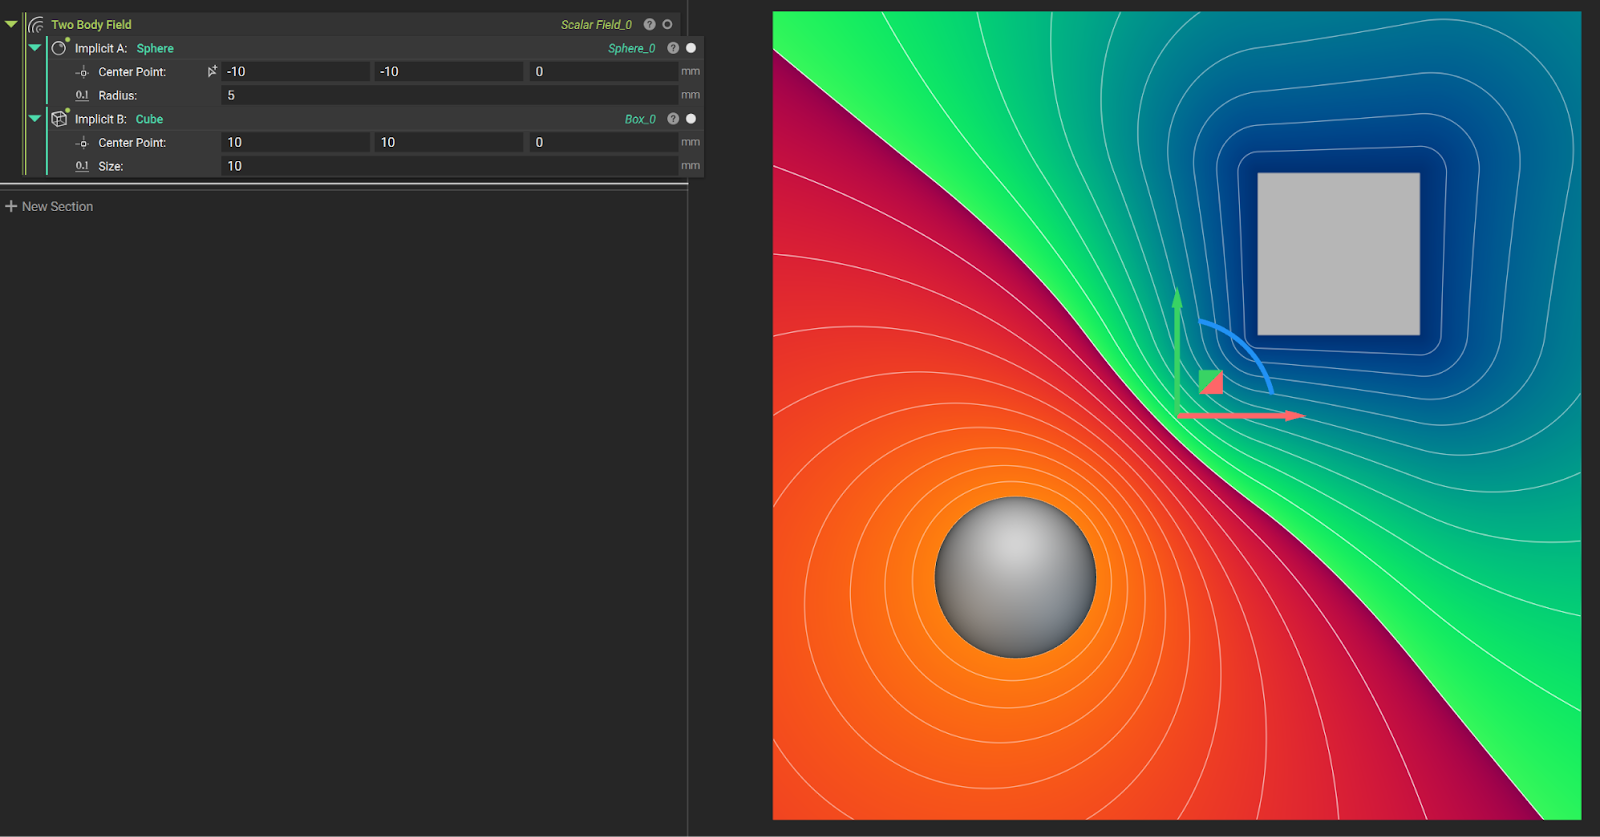Open help for Sphere_0

[x=673, y=48]
